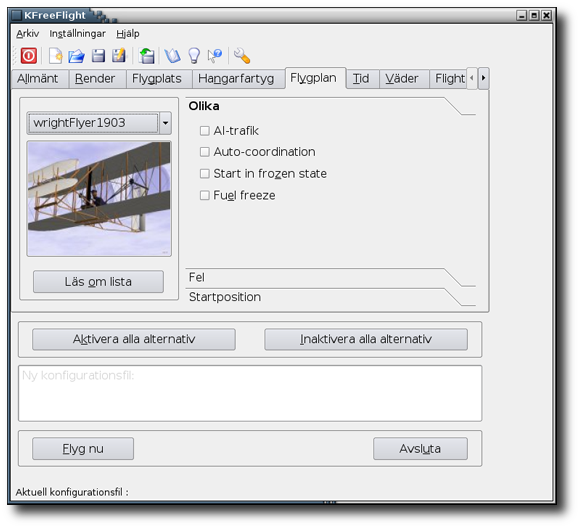Click the Flyg nu button

tap(83, 449)
